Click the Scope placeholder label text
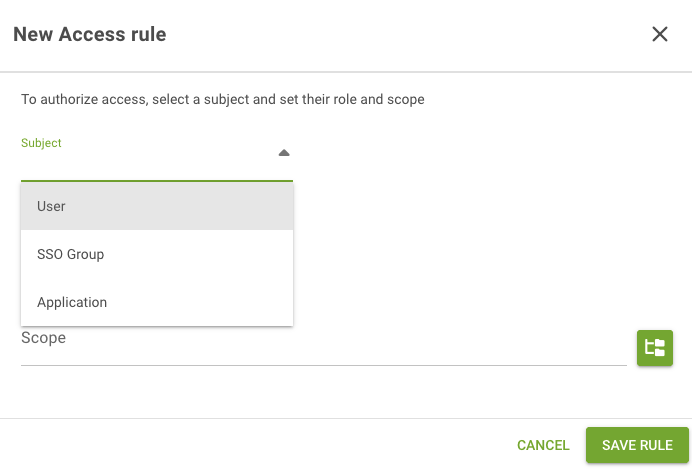The width and height of the screenshot is (692, 470). 43,338
